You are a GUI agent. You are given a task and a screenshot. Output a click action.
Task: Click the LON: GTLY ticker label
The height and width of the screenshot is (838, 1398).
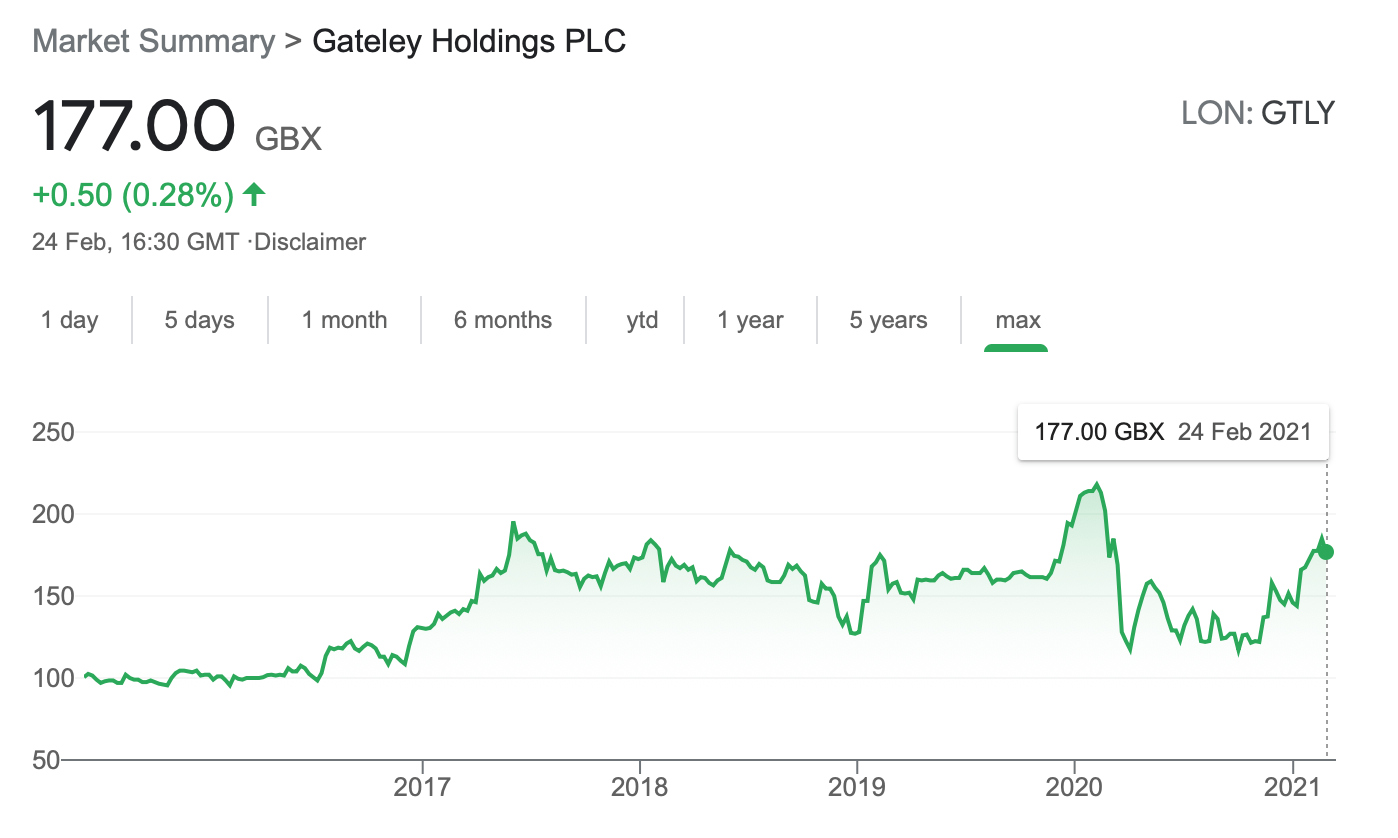pyautogui.click(x=1258, y=113)
